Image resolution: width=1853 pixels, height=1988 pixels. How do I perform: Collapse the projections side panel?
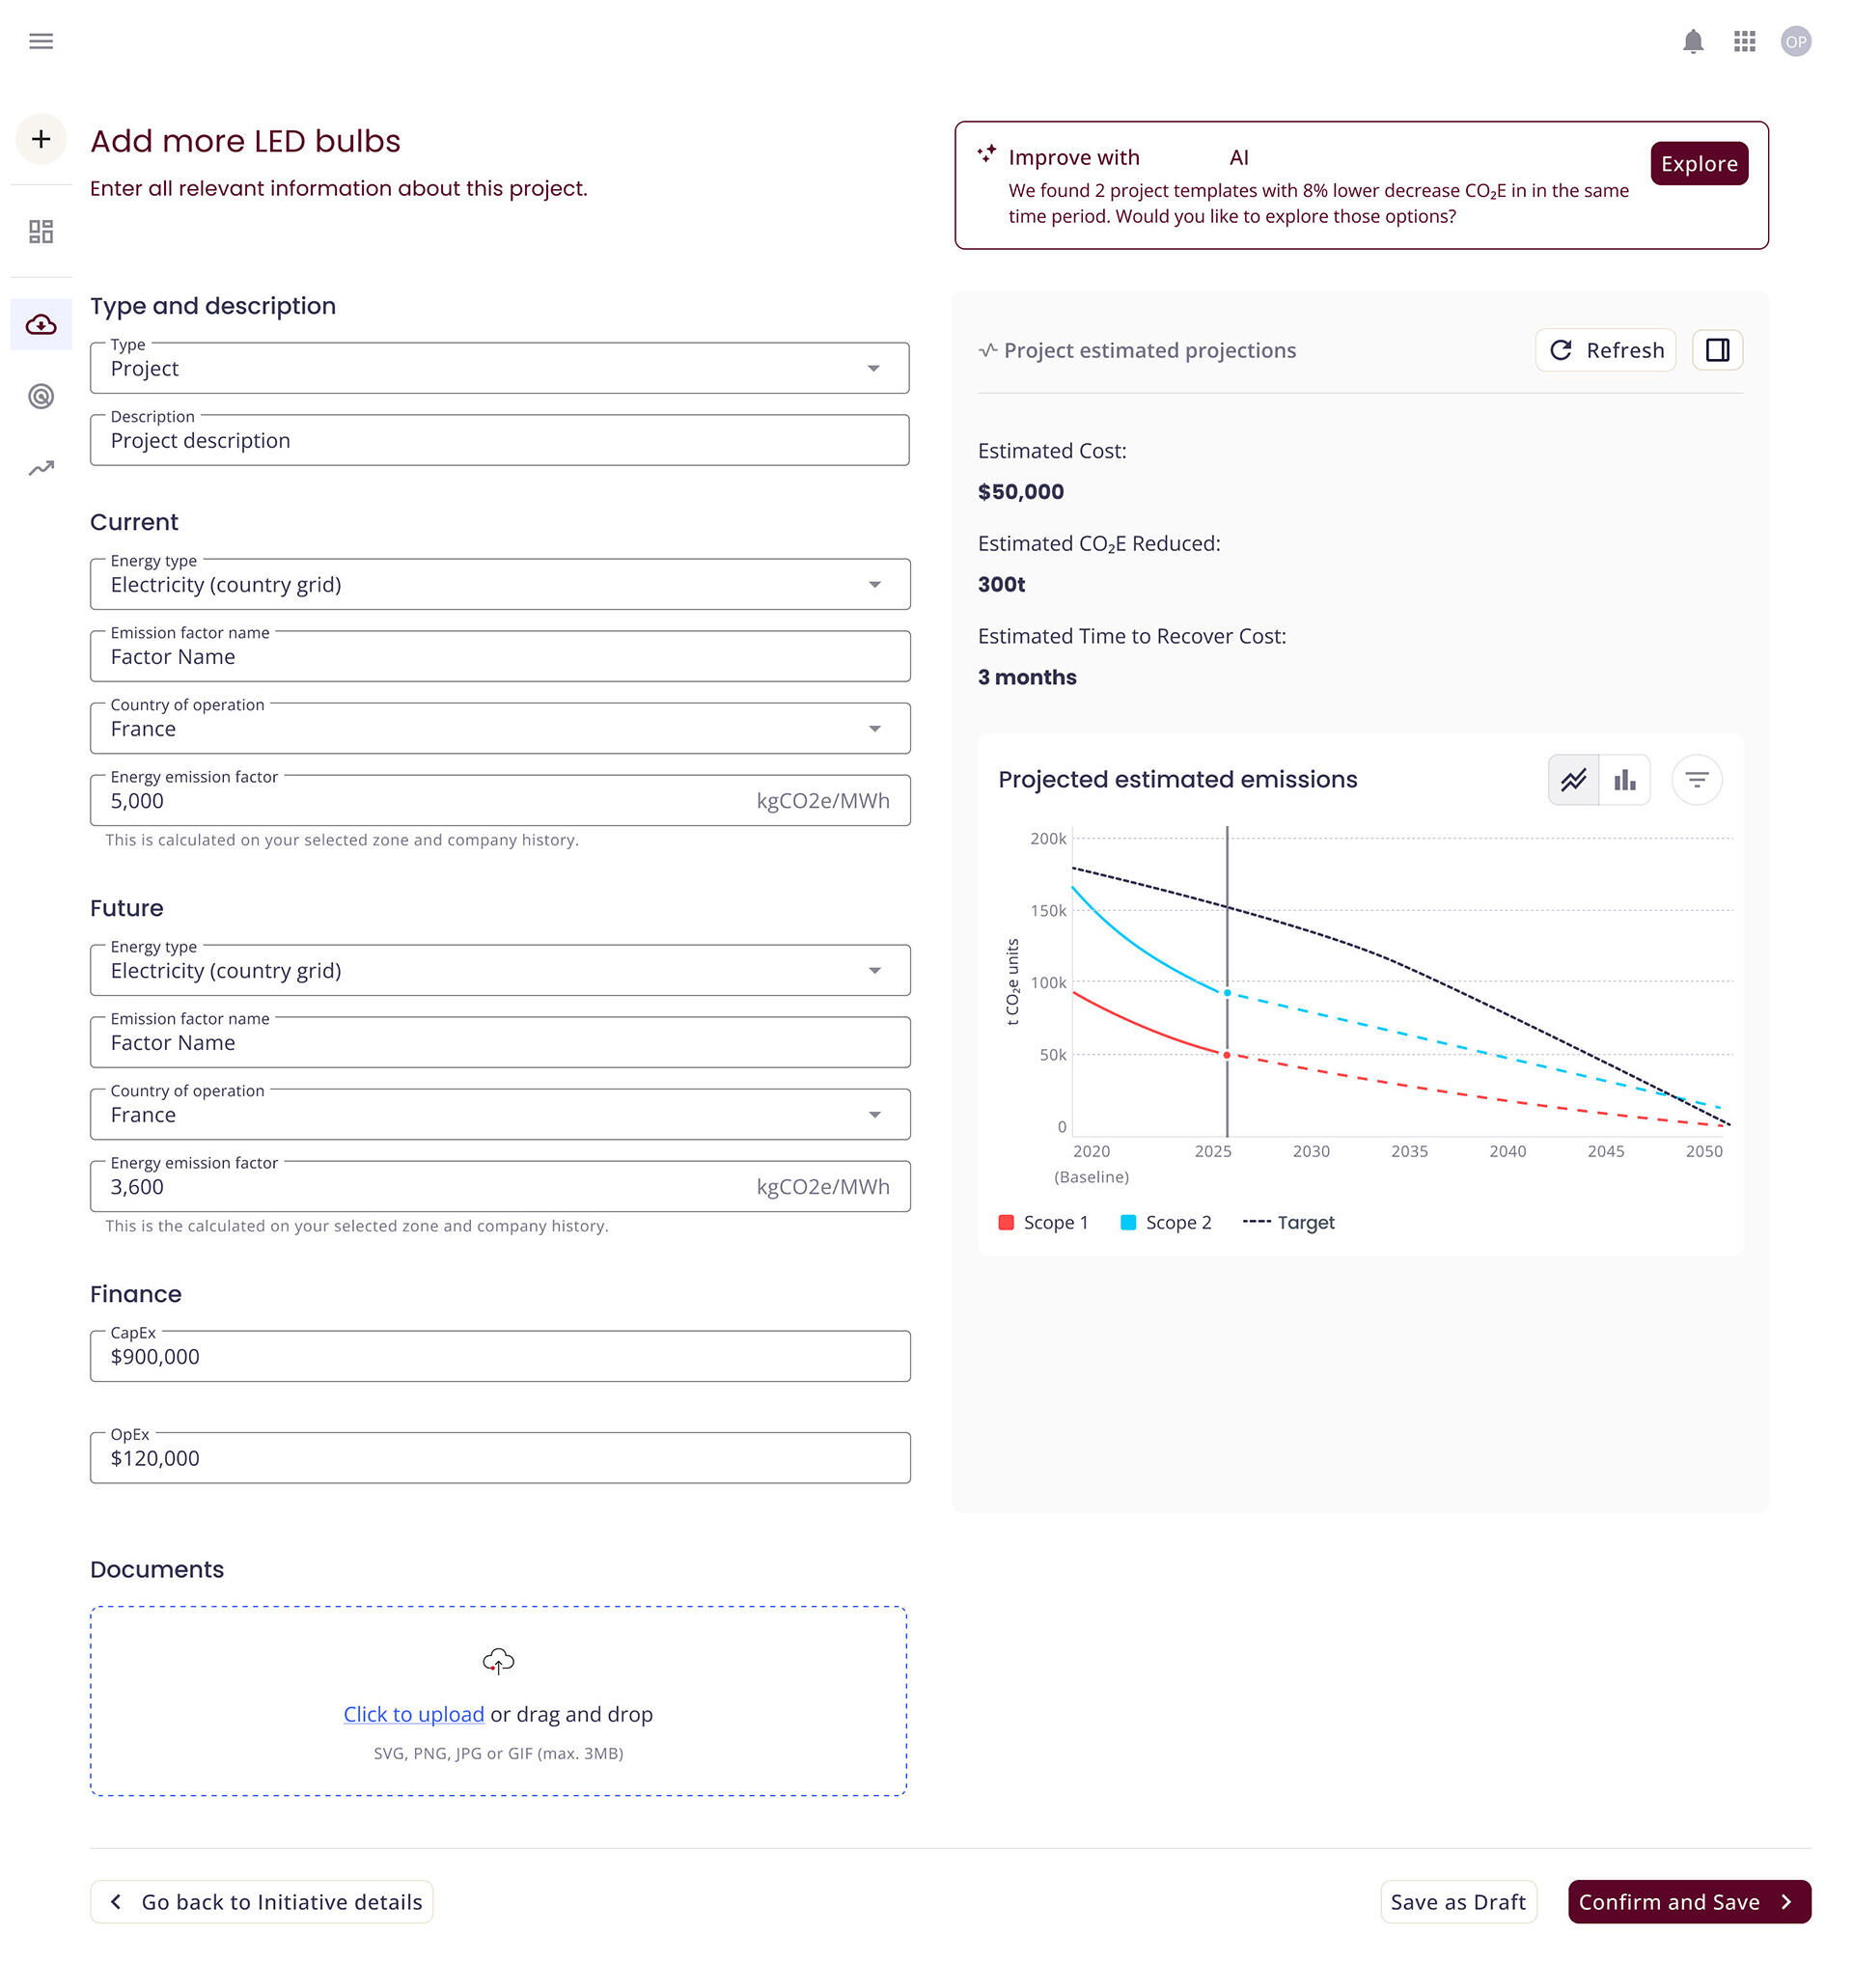(1717, 350)
